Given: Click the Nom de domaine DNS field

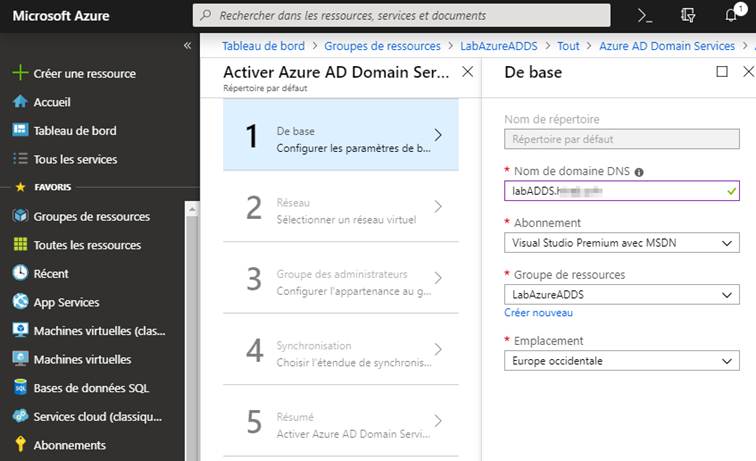Looking at the screenshot, I should pos(622,191).
